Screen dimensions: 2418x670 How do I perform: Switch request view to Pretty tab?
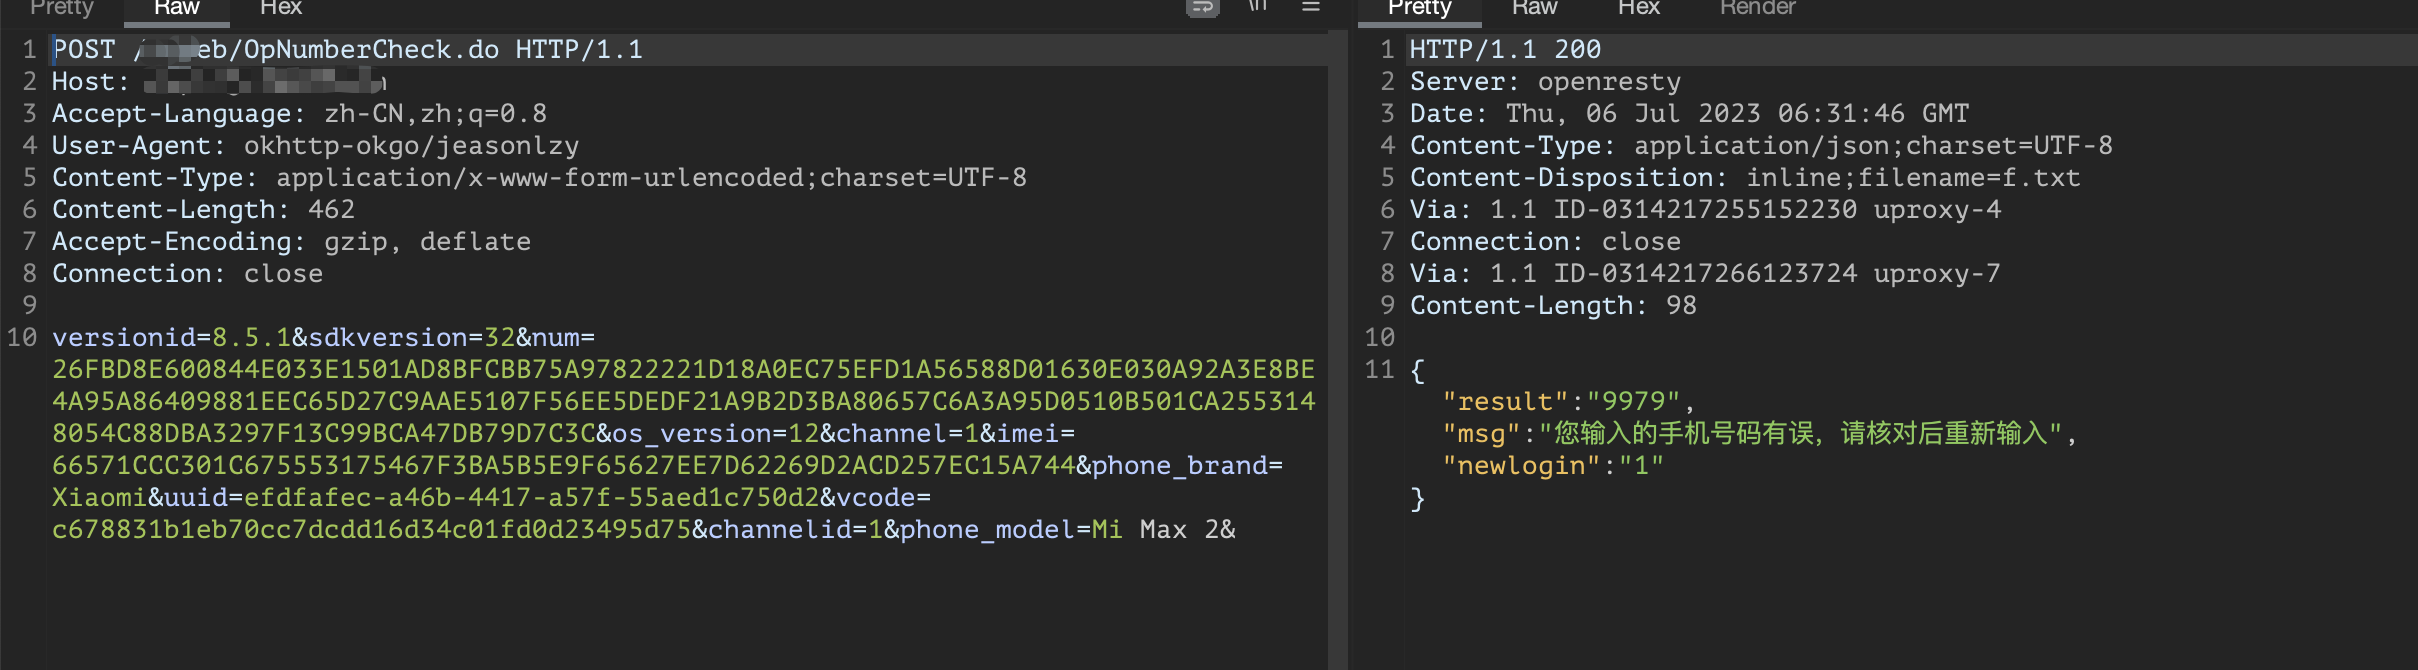click(62, 7)
